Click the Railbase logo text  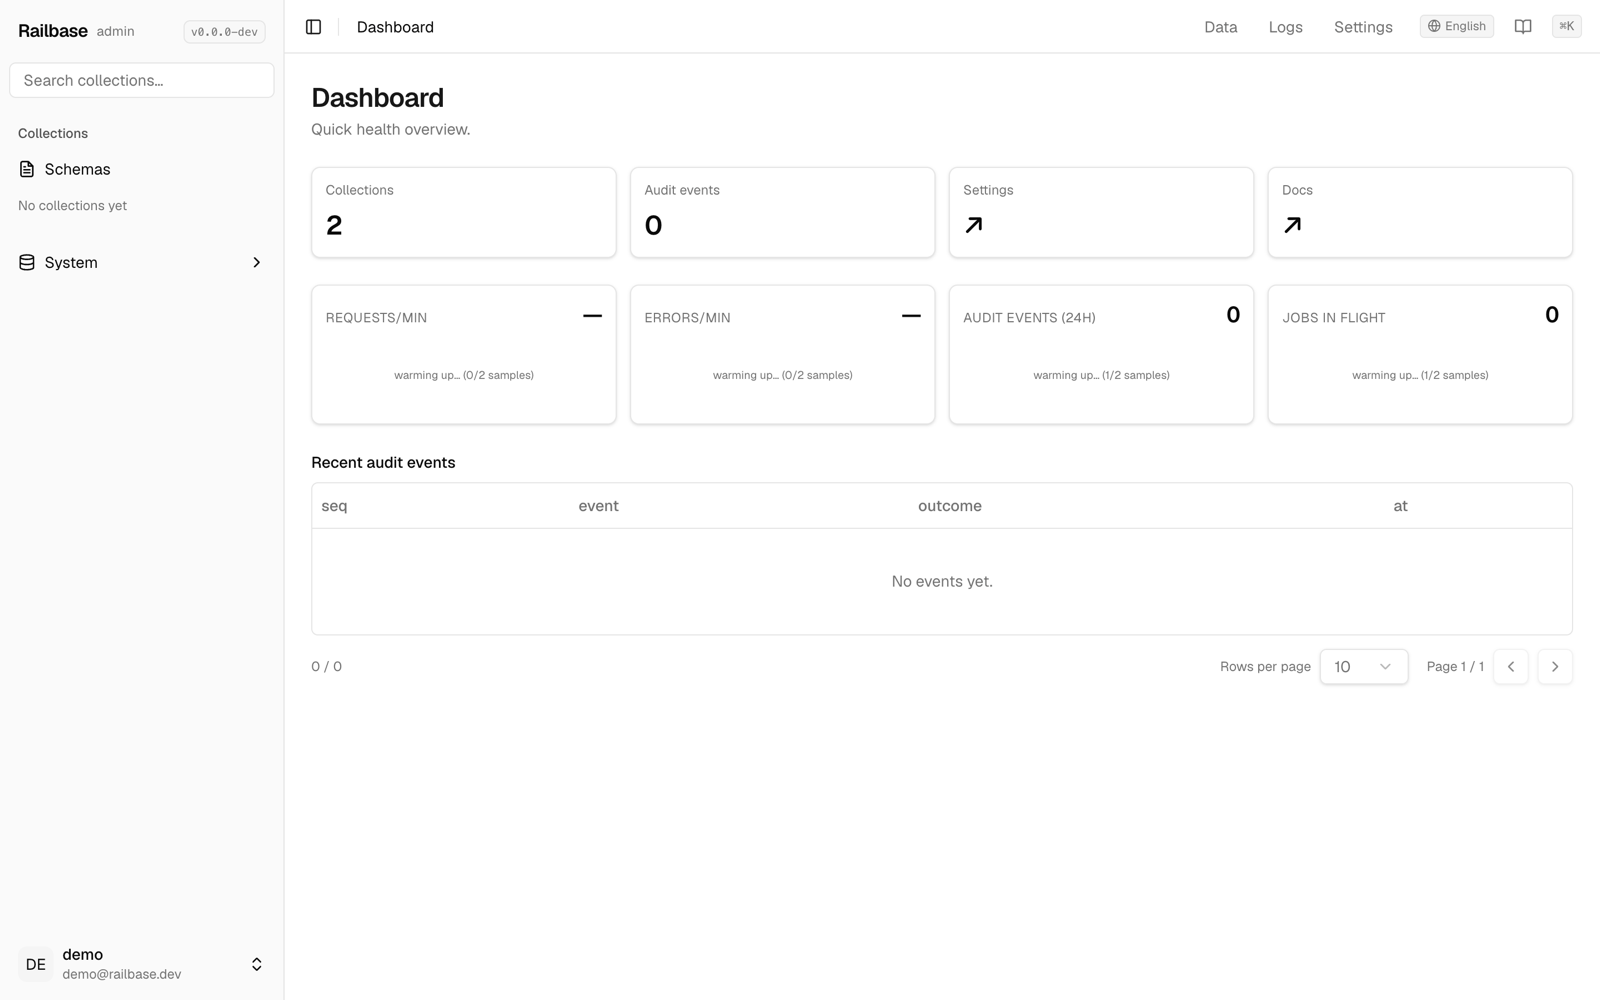point(53,31)
